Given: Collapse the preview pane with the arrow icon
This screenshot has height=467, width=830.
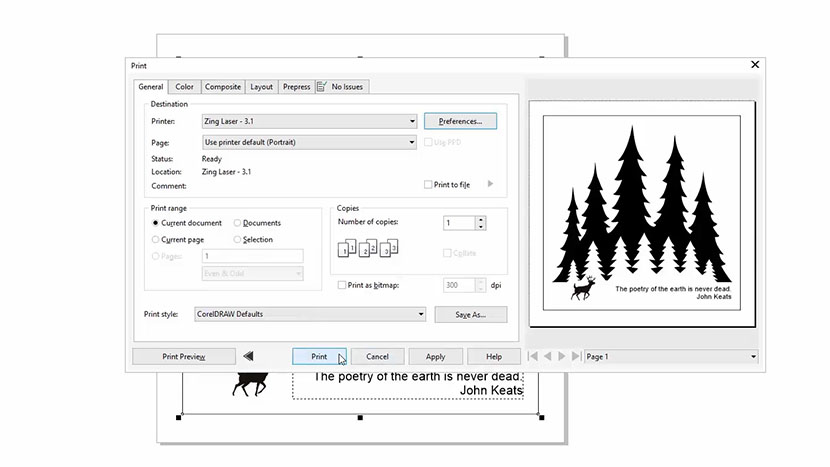Looking at the screenshot, I should click(249, 356).
